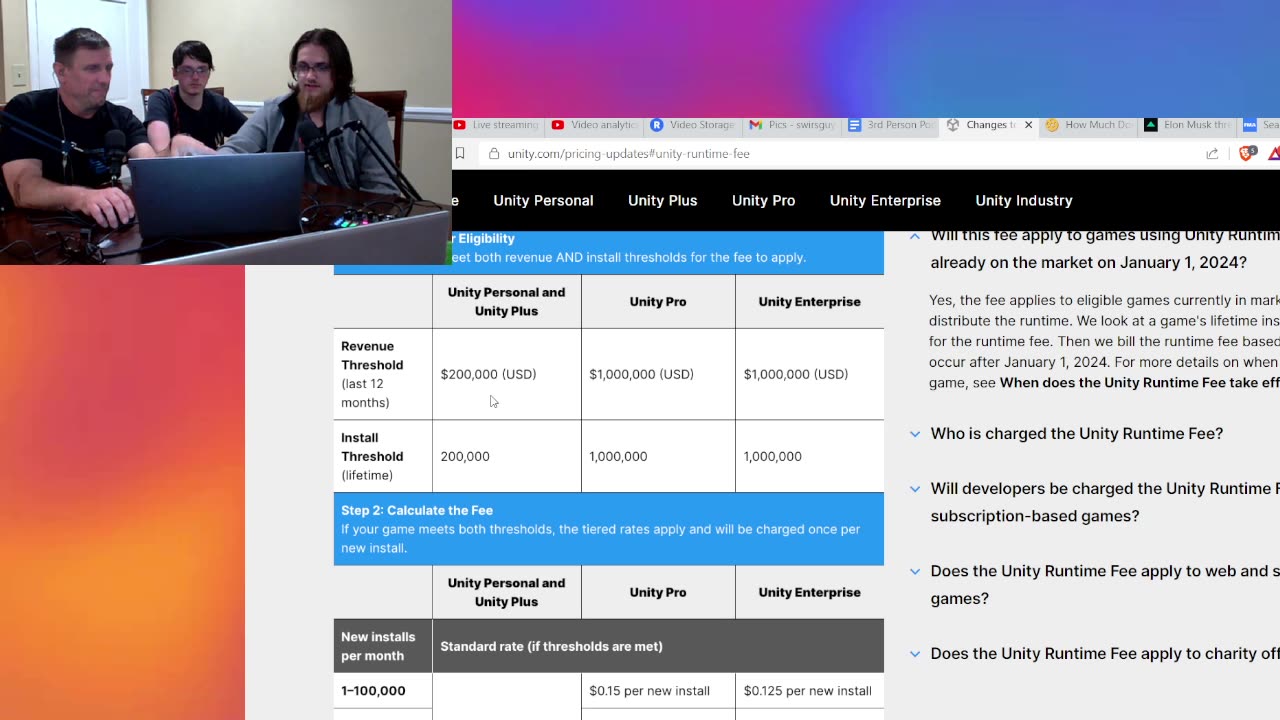Click 'When does the Unity Runtime Fee take' link
The height and width of the screenshot is (720, 1280).
click(1139, 382)
